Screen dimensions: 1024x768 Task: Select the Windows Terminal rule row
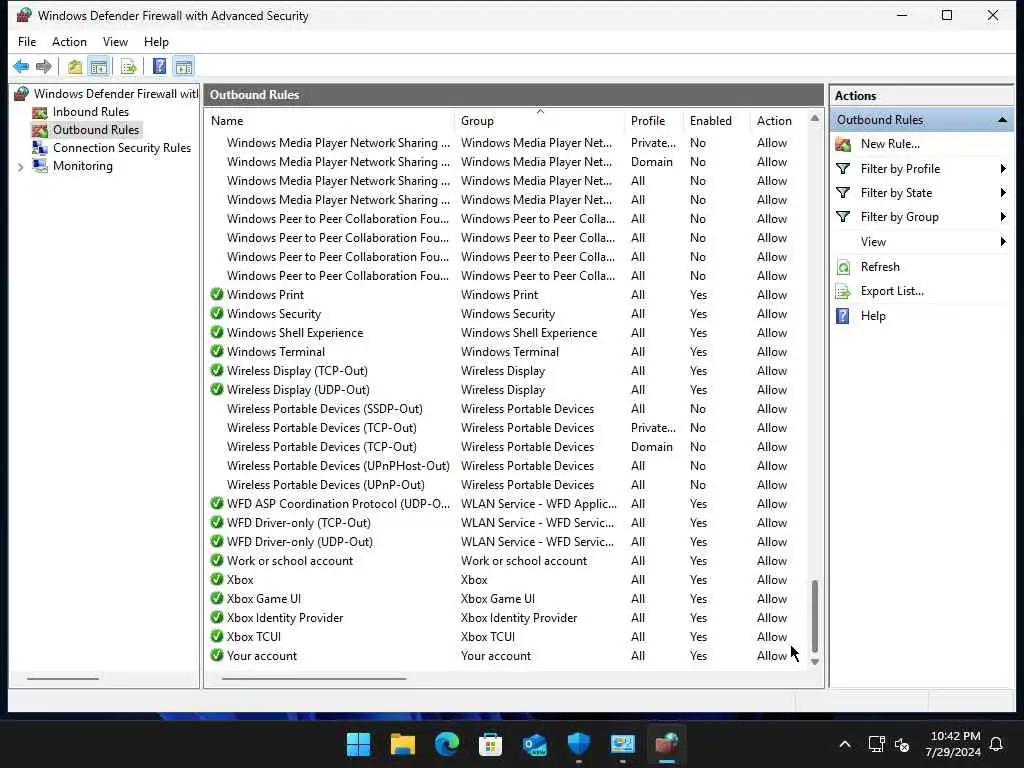(507, 352)
